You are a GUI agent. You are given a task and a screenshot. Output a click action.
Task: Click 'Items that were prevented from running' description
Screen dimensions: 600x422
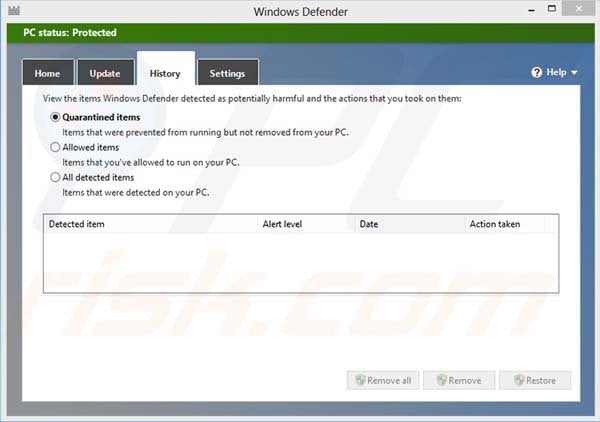(x=205, y=132)
